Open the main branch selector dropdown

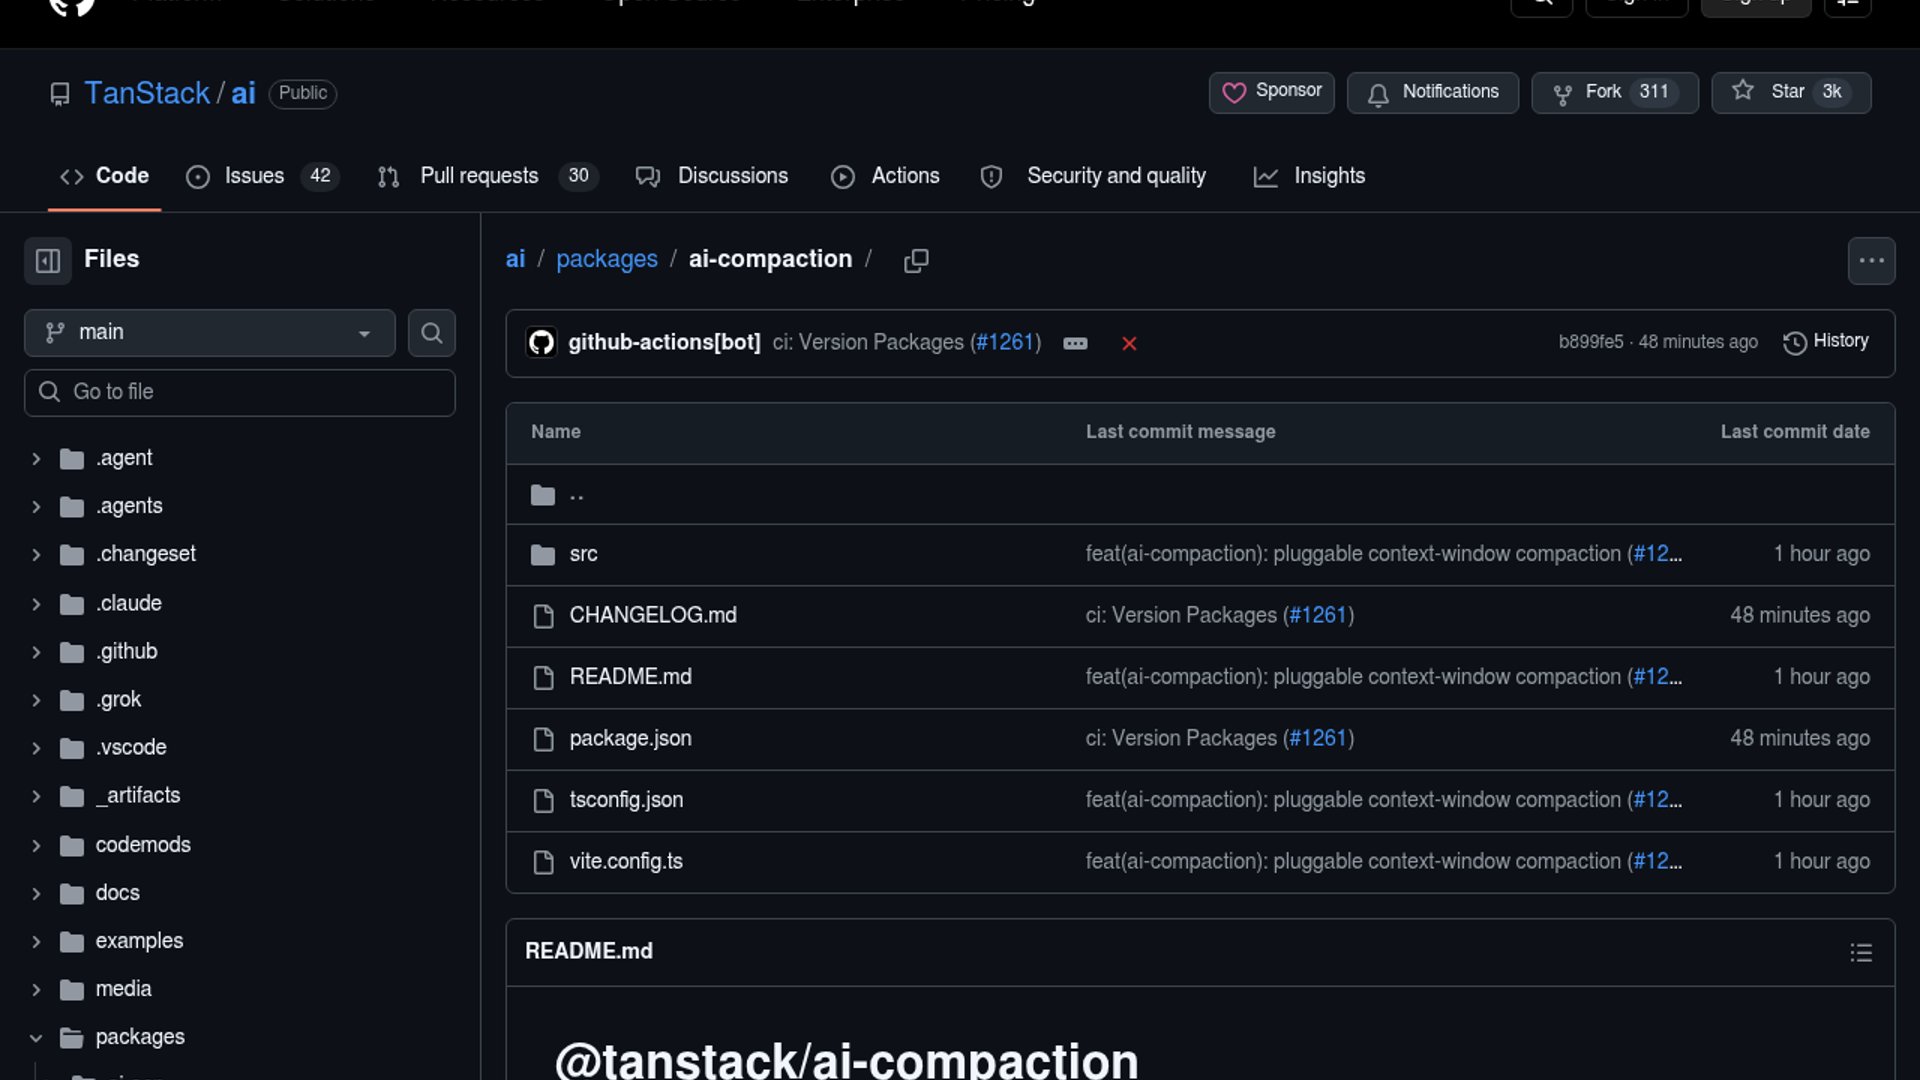[x=209, y=333]
